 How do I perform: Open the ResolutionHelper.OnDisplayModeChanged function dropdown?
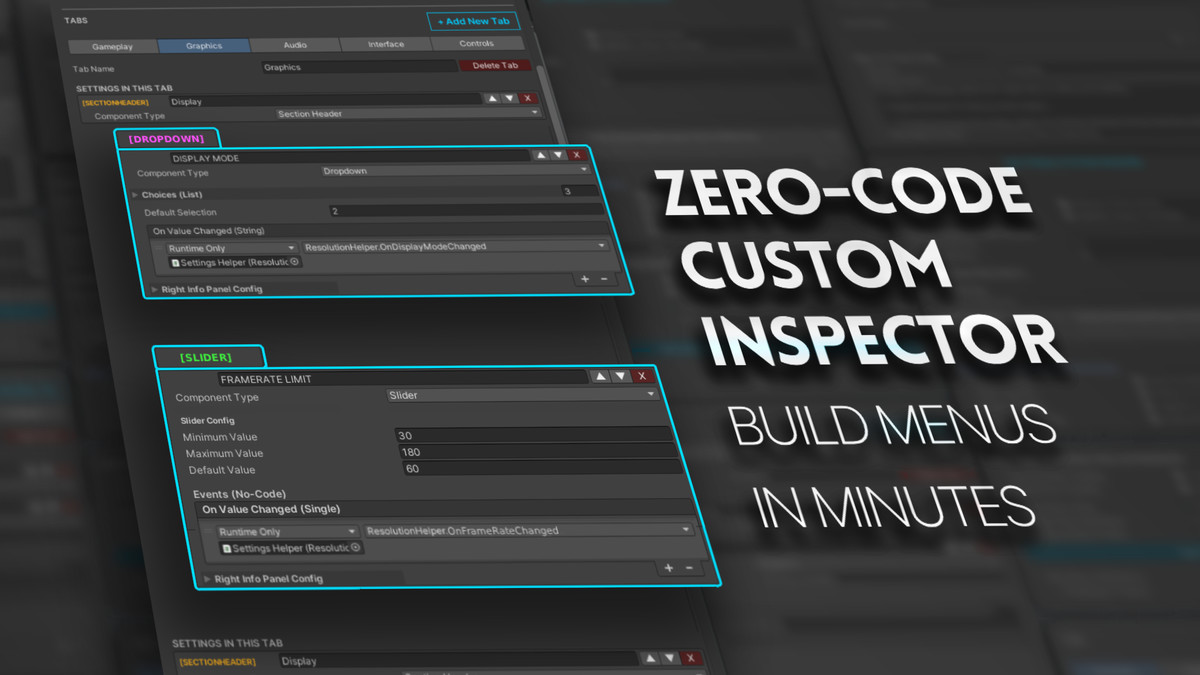(x=456, y=245)
